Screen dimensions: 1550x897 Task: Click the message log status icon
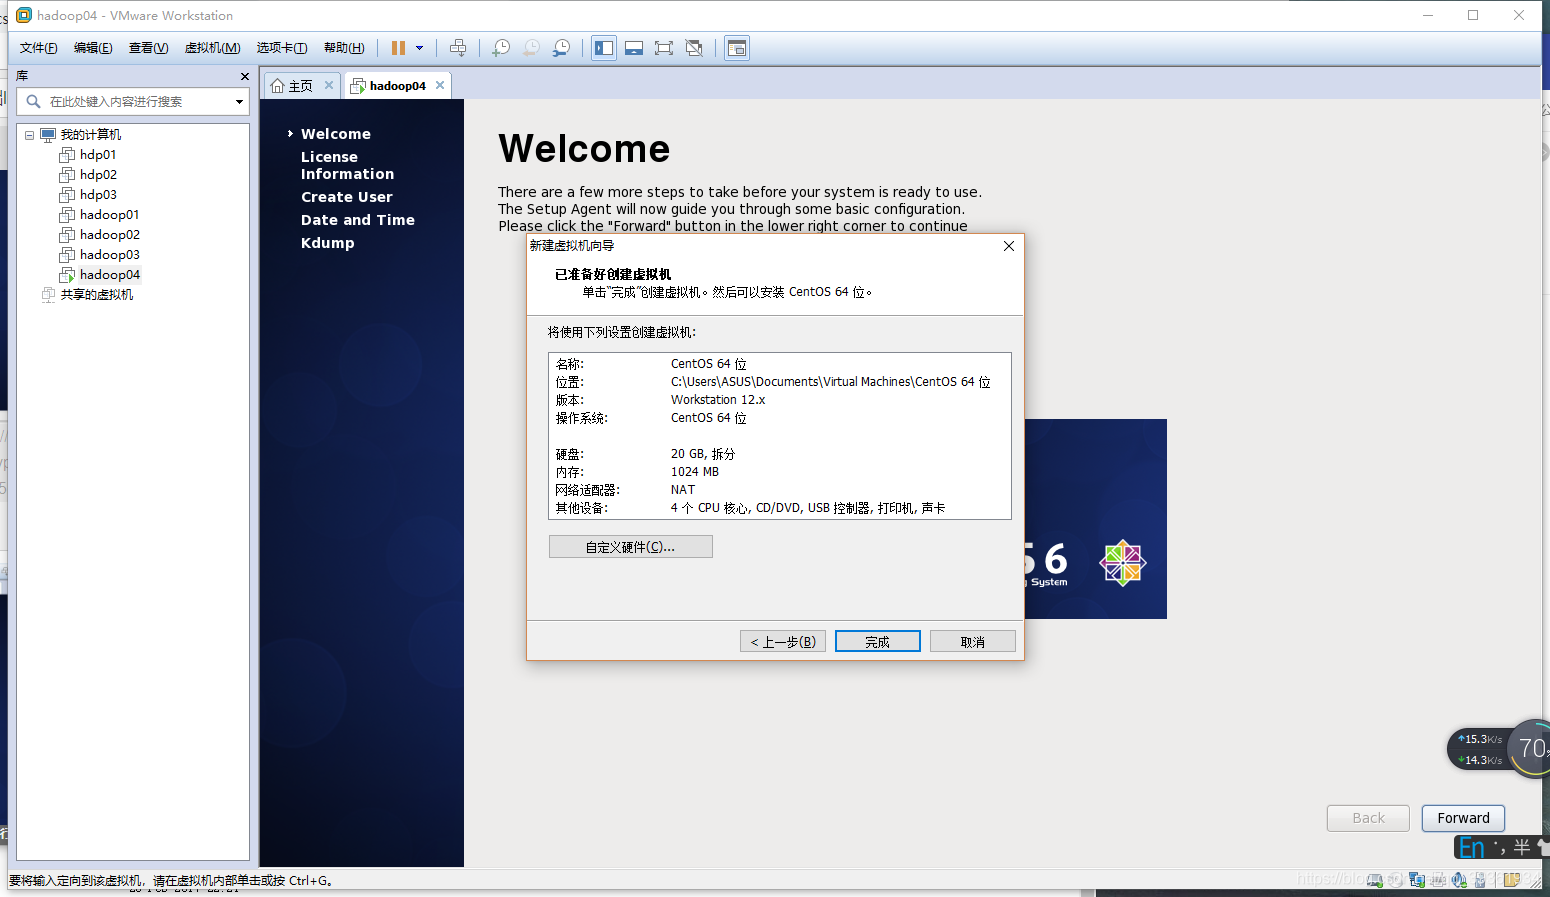pyautogui.click(x=1512, y=880)
